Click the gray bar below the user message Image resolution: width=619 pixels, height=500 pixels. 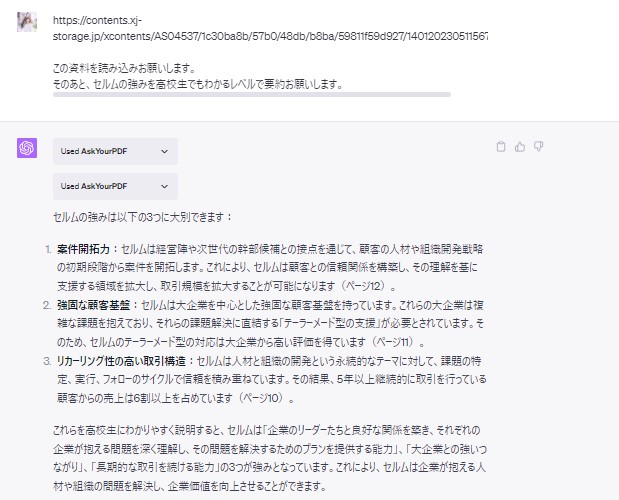point(251,94)
